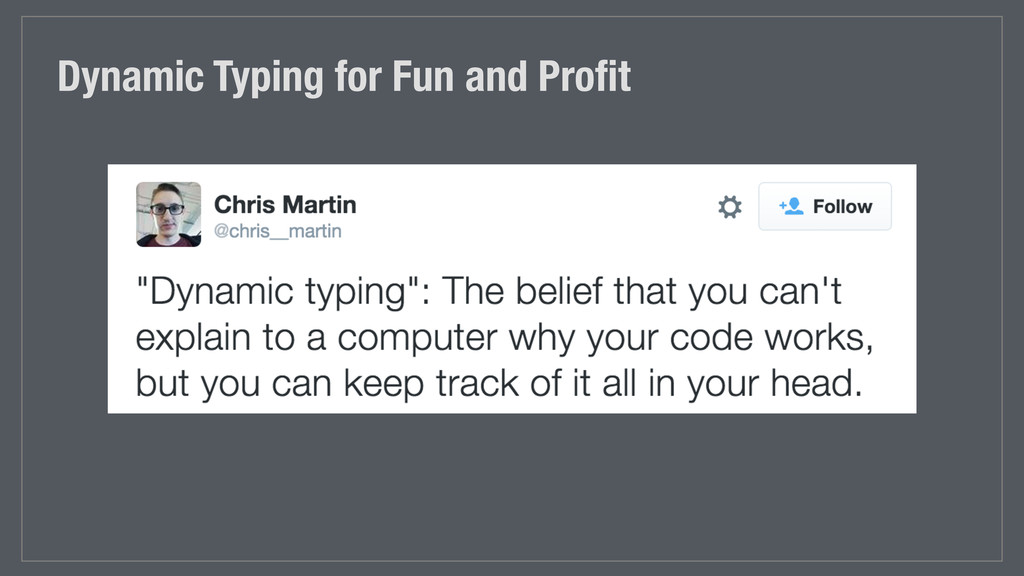Click the word 'keep' in the tweet
The height and width of the screenshot is (576, 1024).
coord(384,383)
